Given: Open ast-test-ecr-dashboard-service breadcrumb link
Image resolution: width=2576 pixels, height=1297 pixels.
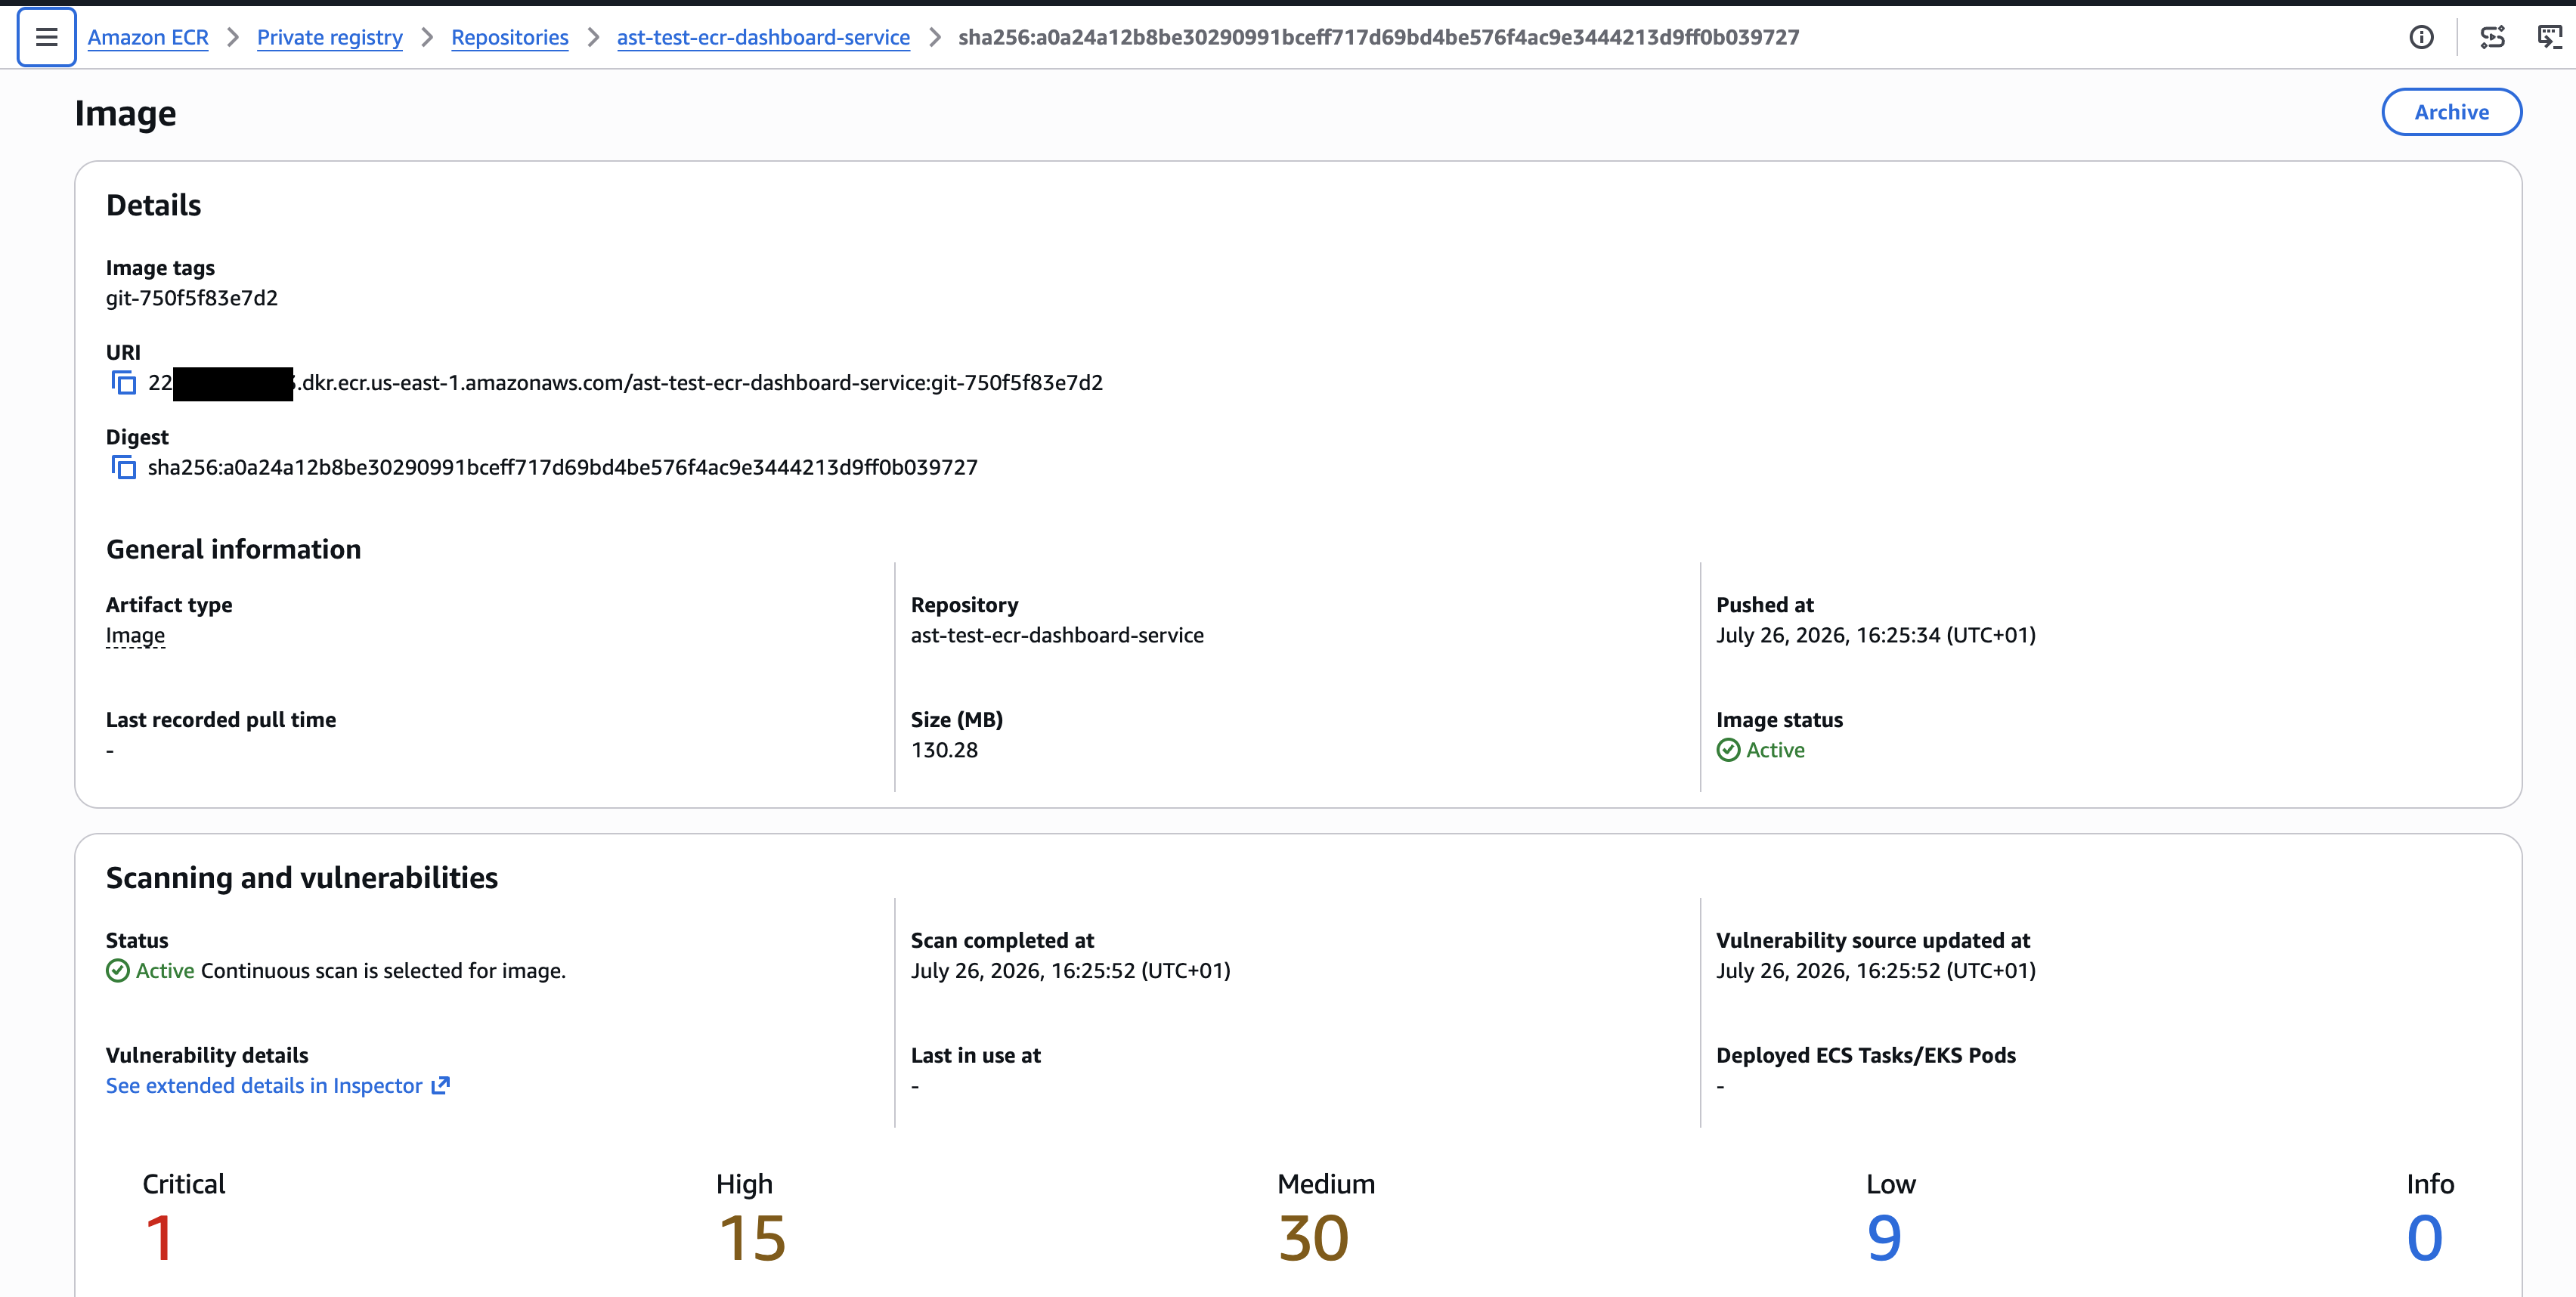Looking at the screenshot, I should point(763,38).
